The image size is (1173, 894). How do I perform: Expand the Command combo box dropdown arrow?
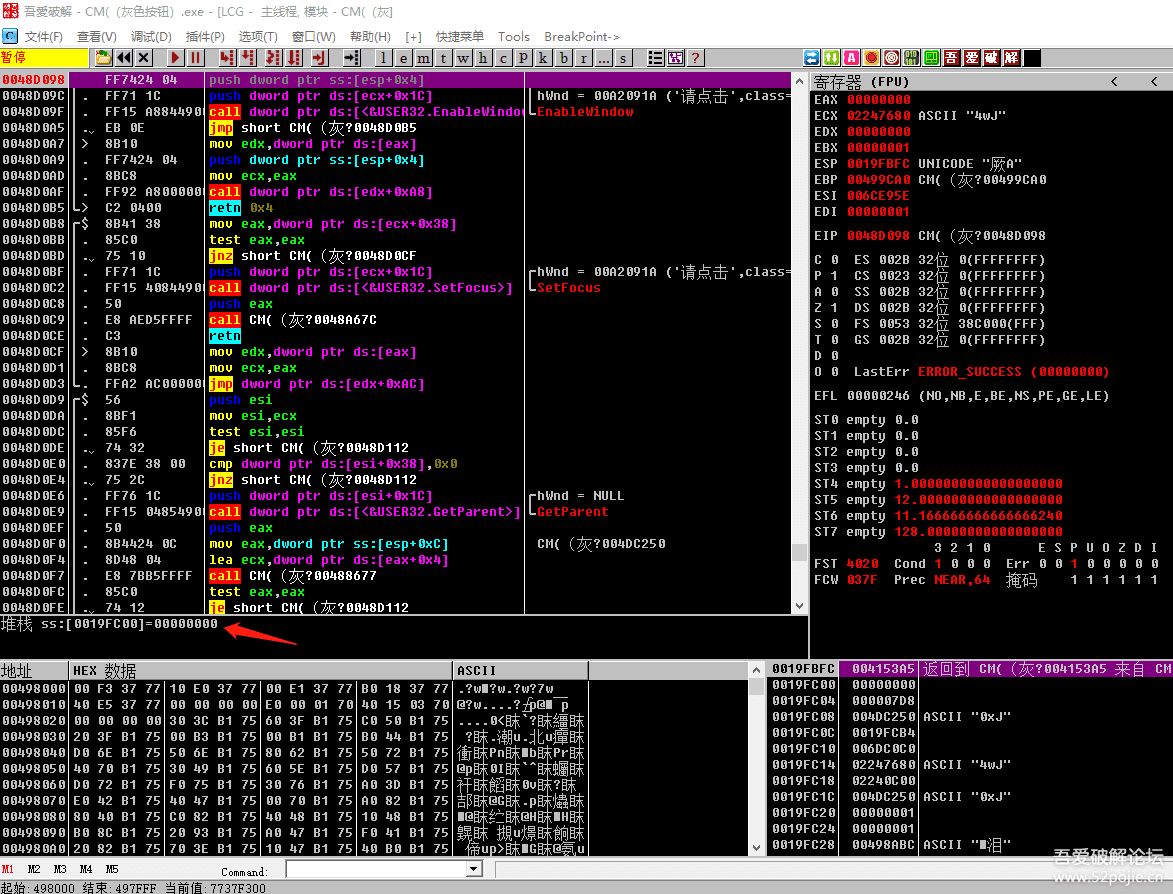coord(475,870)
